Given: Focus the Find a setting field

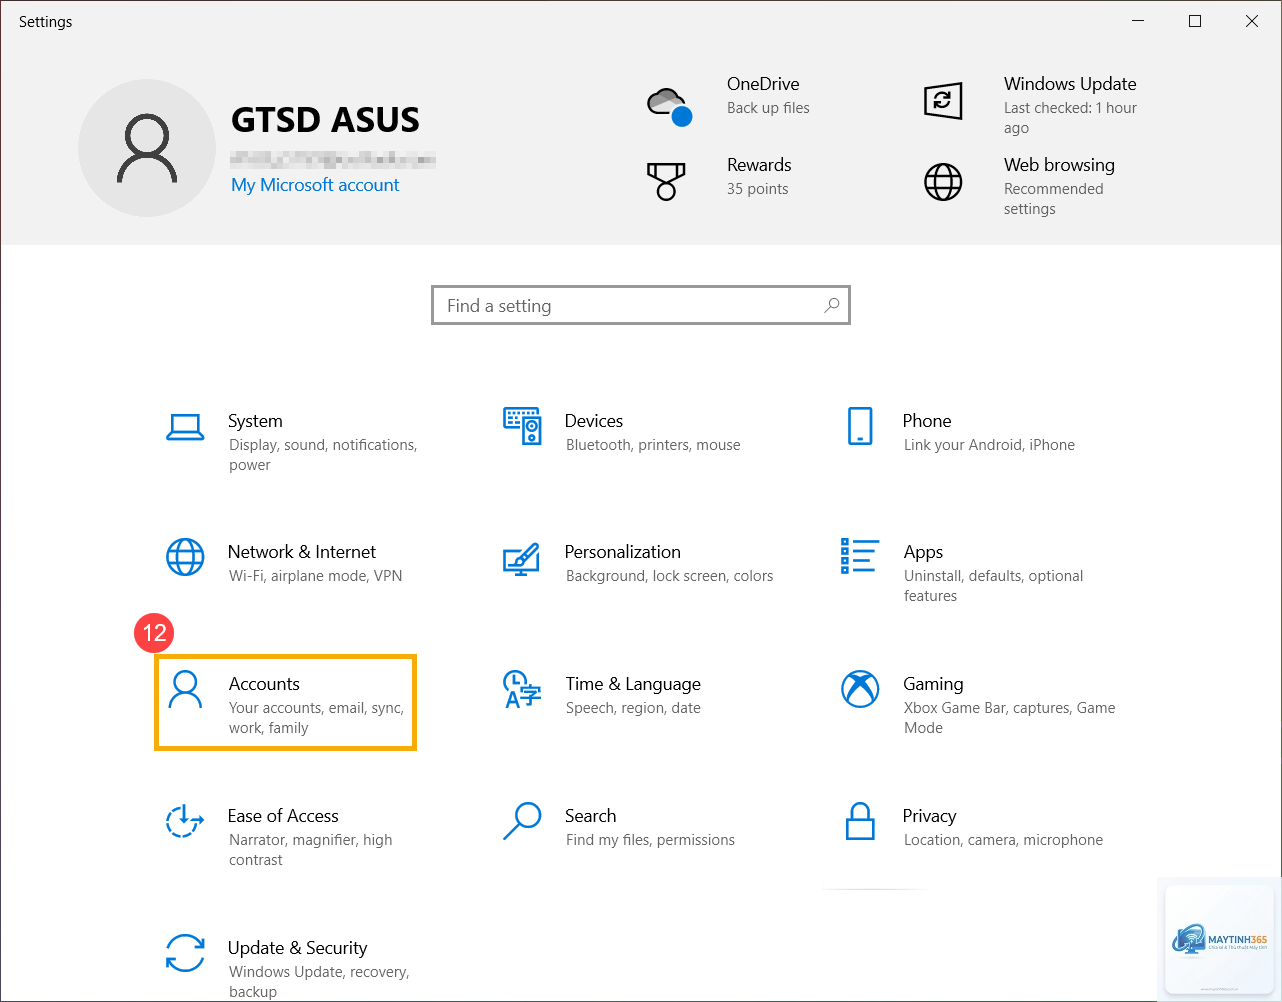Looking at the screenshot, I should tap(641, 305).
